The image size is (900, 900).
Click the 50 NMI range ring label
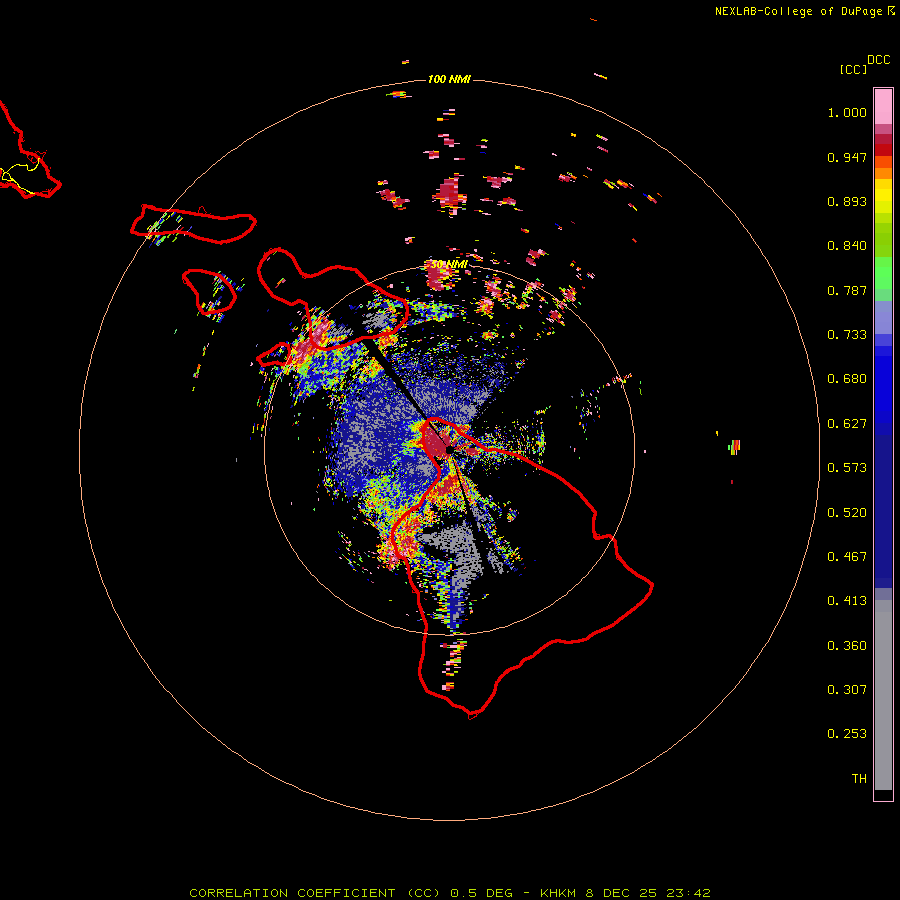tap(449, 265)
